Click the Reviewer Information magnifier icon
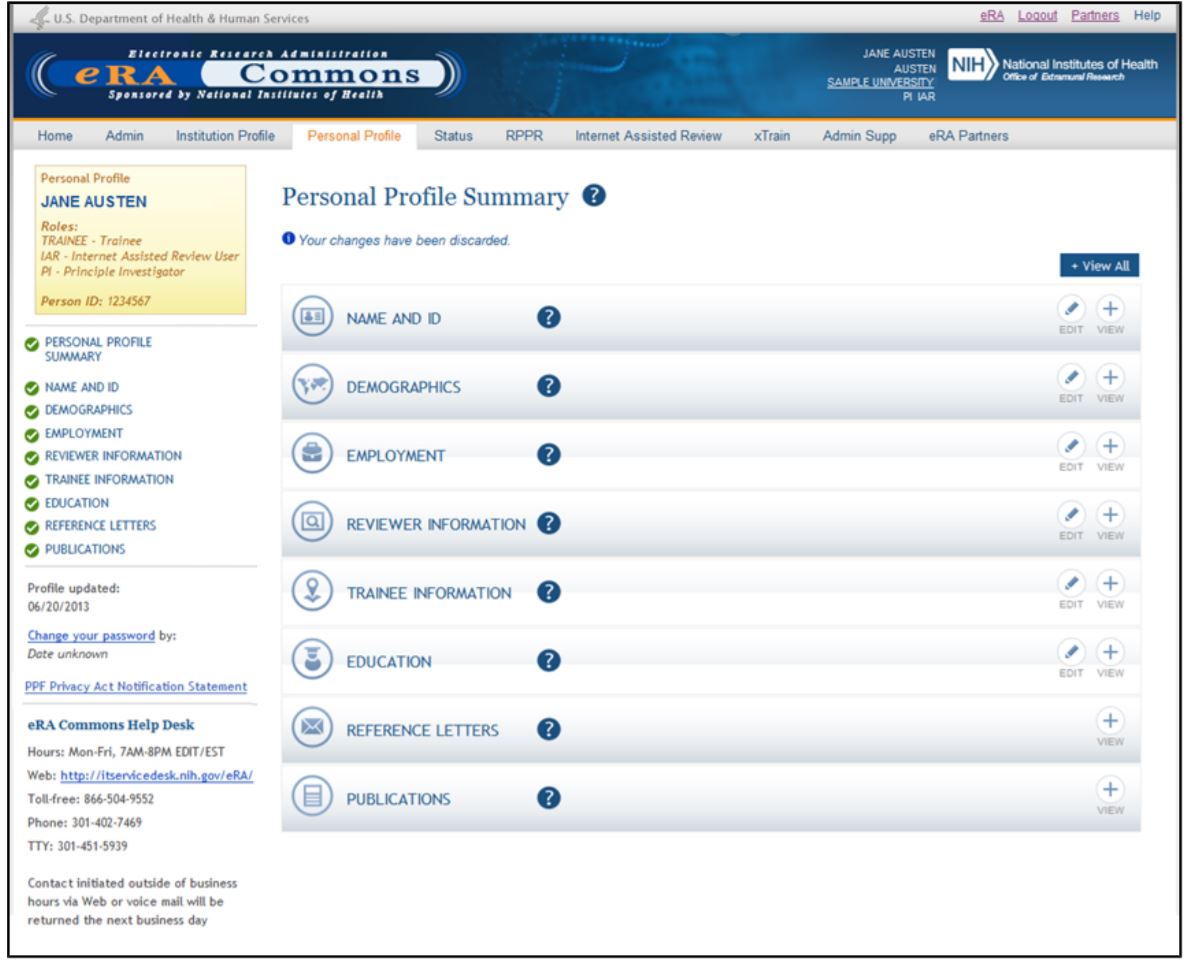1188x960 pixels. tap(312, 523)
